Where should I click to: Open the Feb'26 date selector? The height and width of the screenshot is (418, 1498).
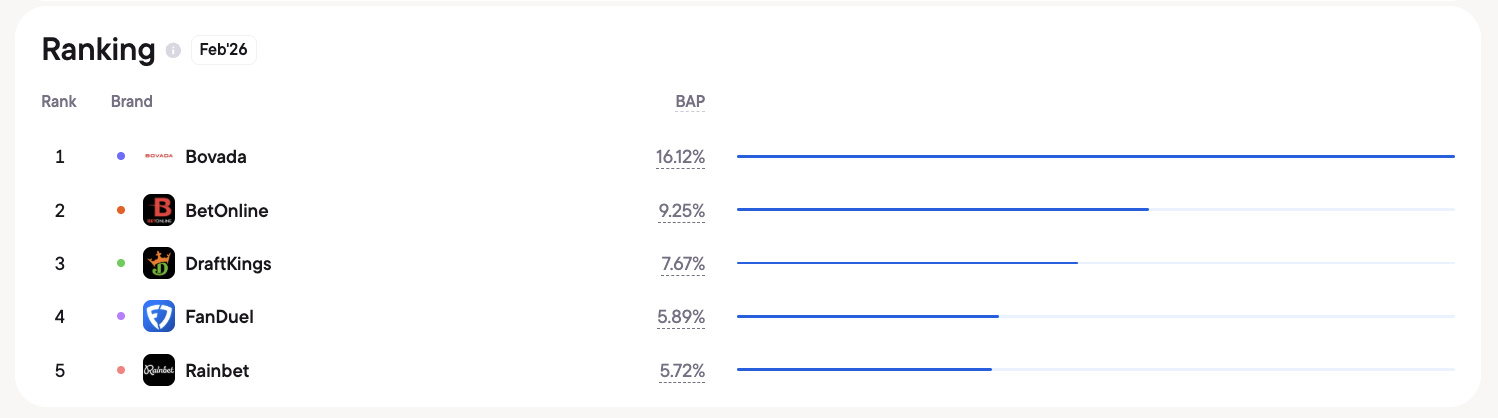pyautogui.click(x=224, y=50)
